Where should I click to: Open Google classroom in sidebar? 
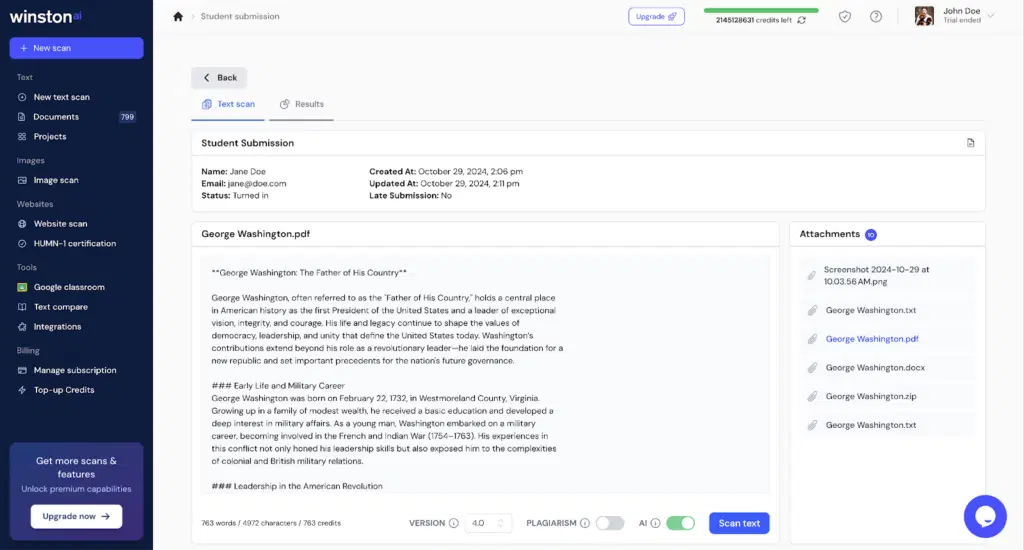[69, 287]
